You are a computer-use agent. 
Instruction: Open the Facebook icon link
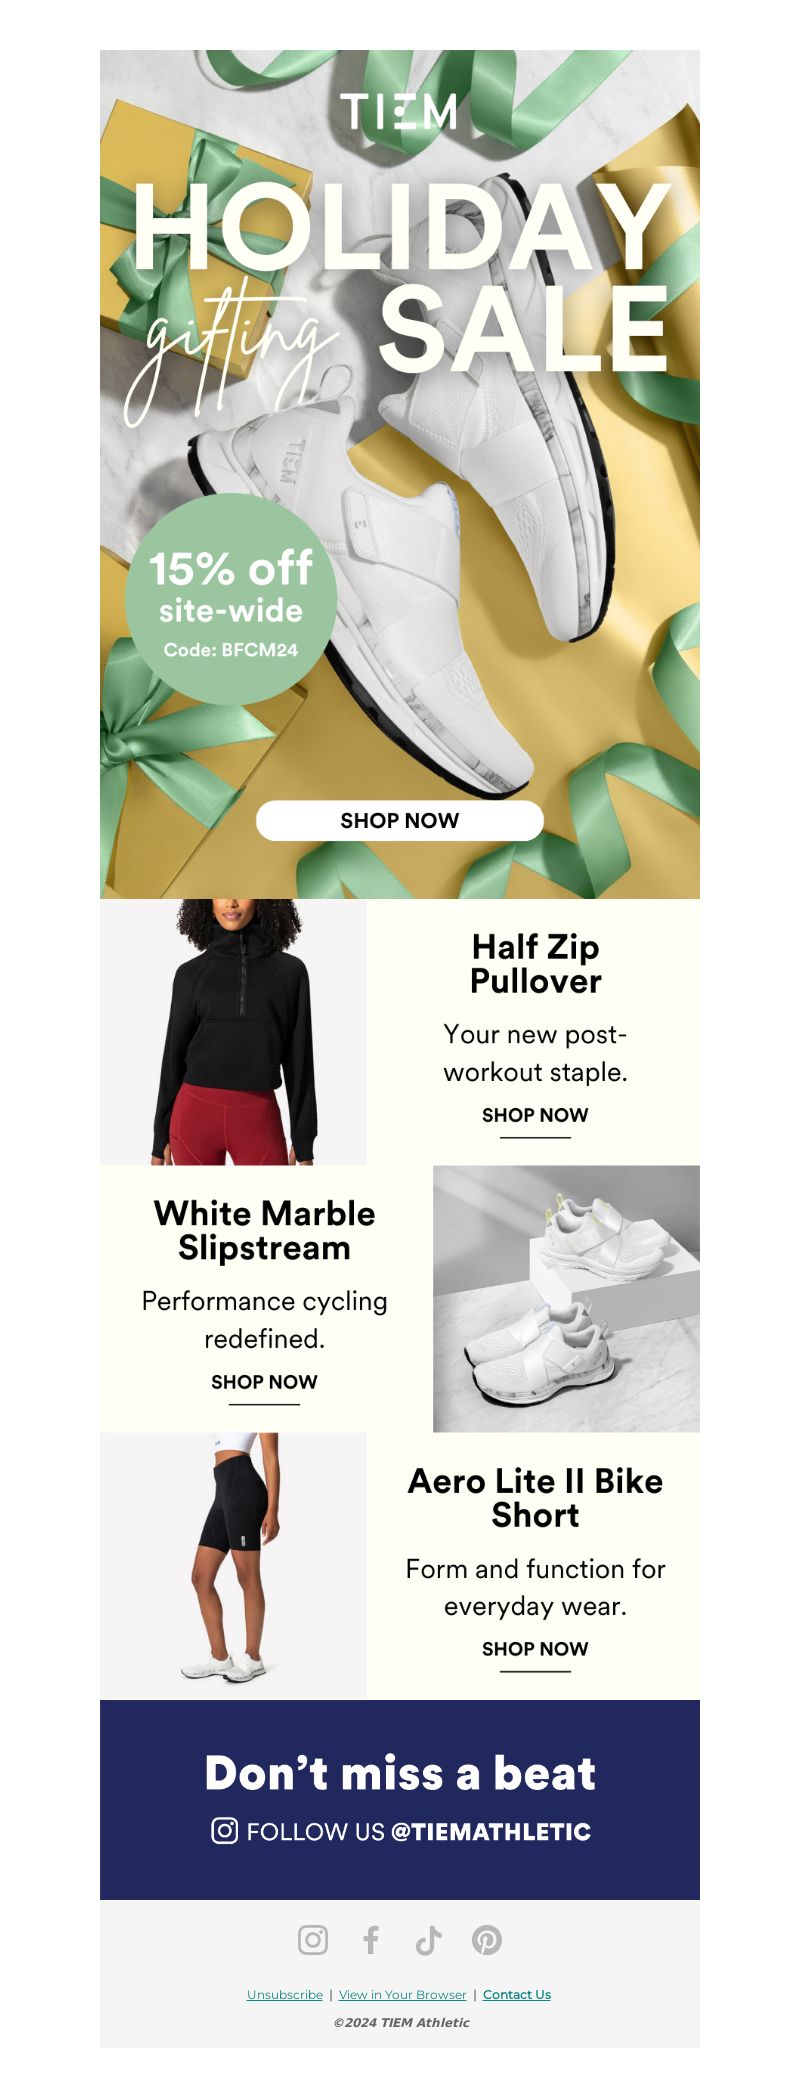click(x=371, y=1940)
